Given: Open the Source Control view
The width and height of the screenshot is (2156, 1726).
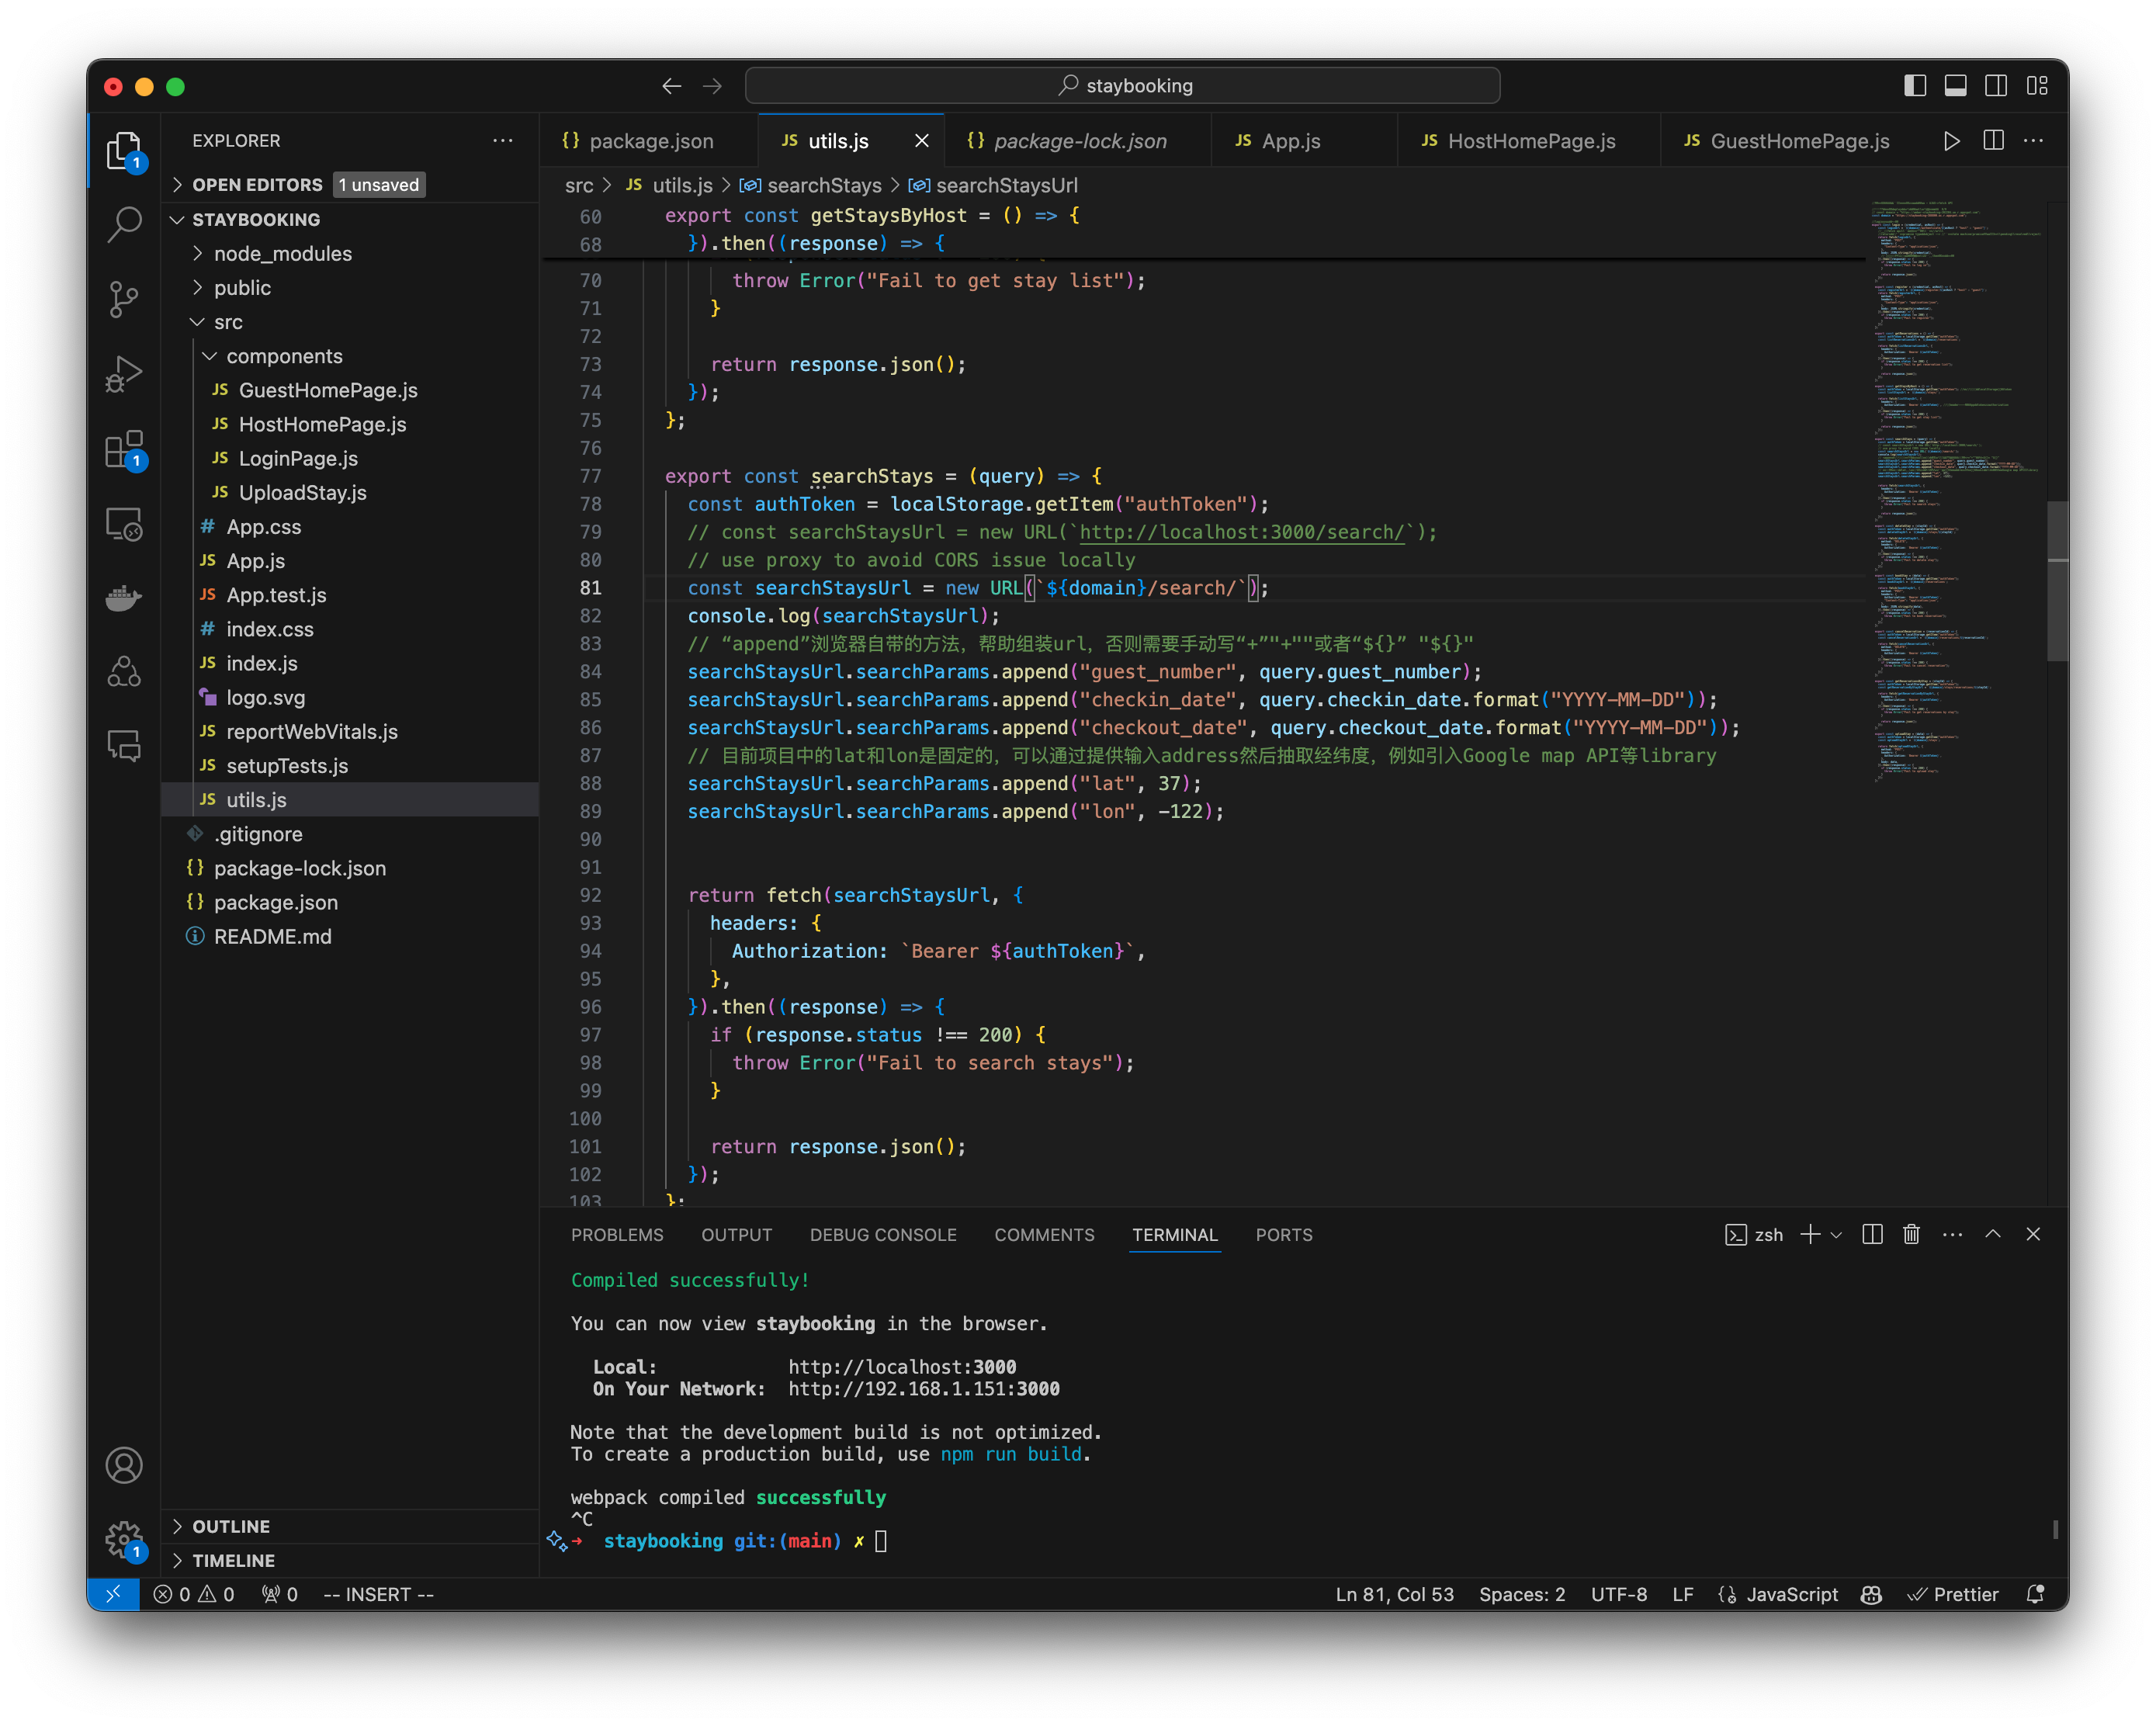Looking at the screenshot, I should point(124,299).
